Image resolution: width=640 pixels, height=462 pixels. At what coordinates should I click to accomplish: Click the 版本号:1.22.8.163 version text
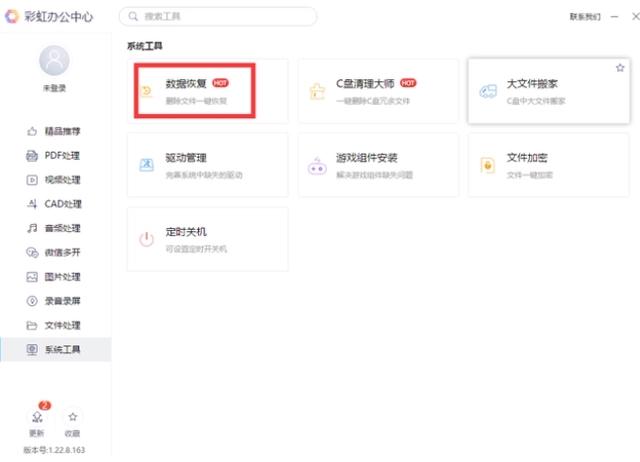[x=54, y=450]
